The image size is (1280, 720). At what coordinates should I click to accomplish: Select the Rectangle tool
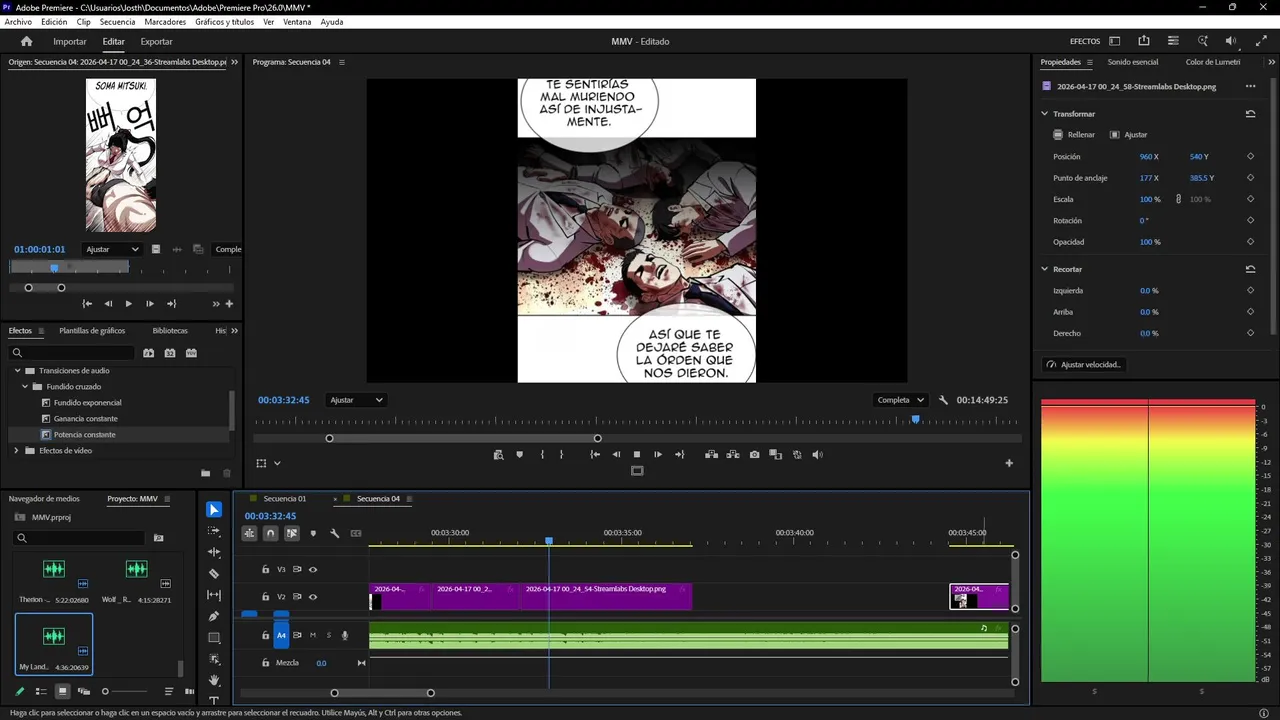pos(214,638)
